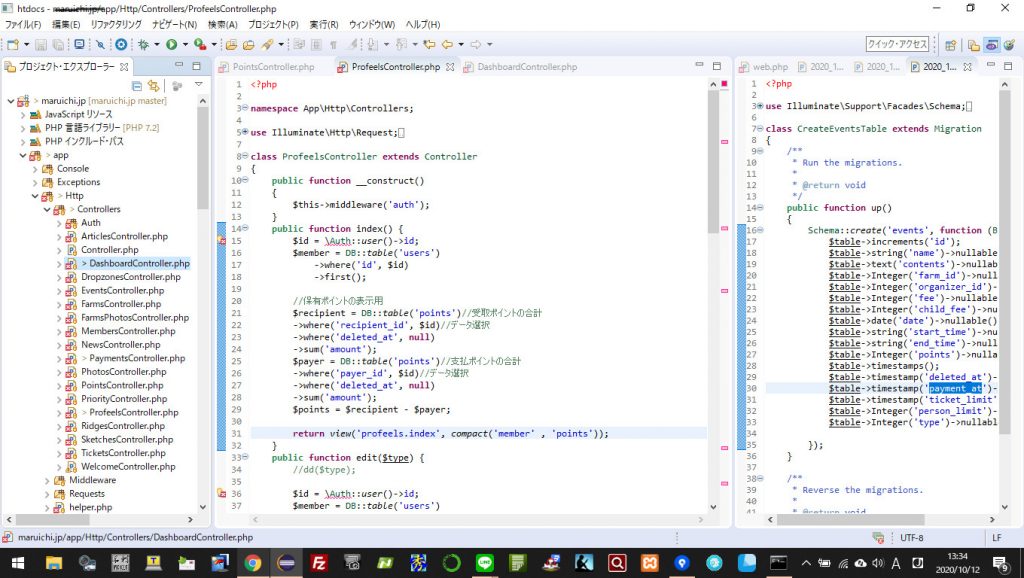This screenshot has height=578, width=1024.
Task: Click the Back navigation arrow in toolbar
Action: [447, 45]
